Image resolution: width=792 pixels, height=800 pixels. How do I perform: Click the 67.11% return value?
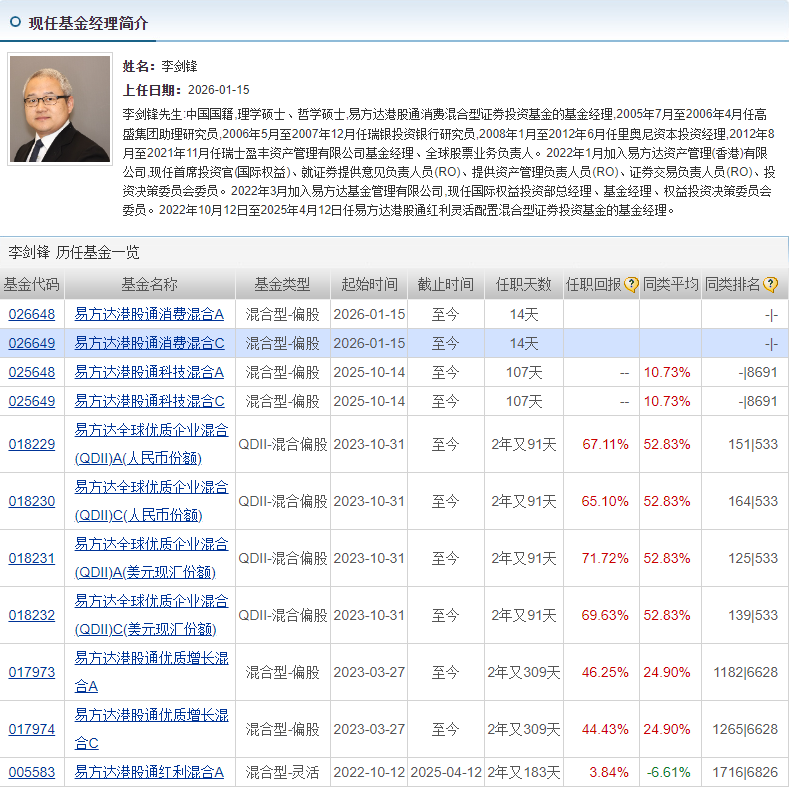point(605,444)
